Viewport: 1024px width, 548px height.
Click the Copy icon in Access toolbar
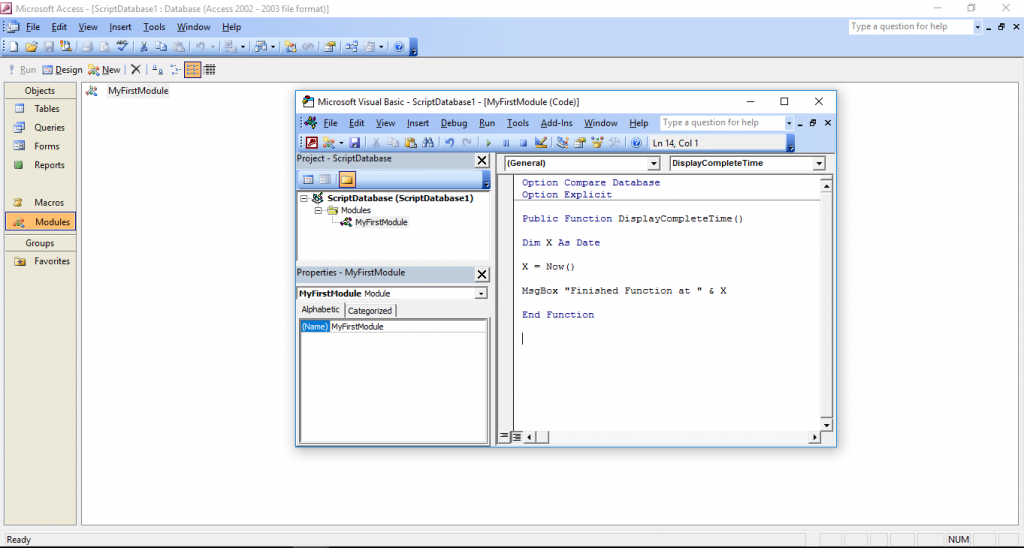click(161, 46)
